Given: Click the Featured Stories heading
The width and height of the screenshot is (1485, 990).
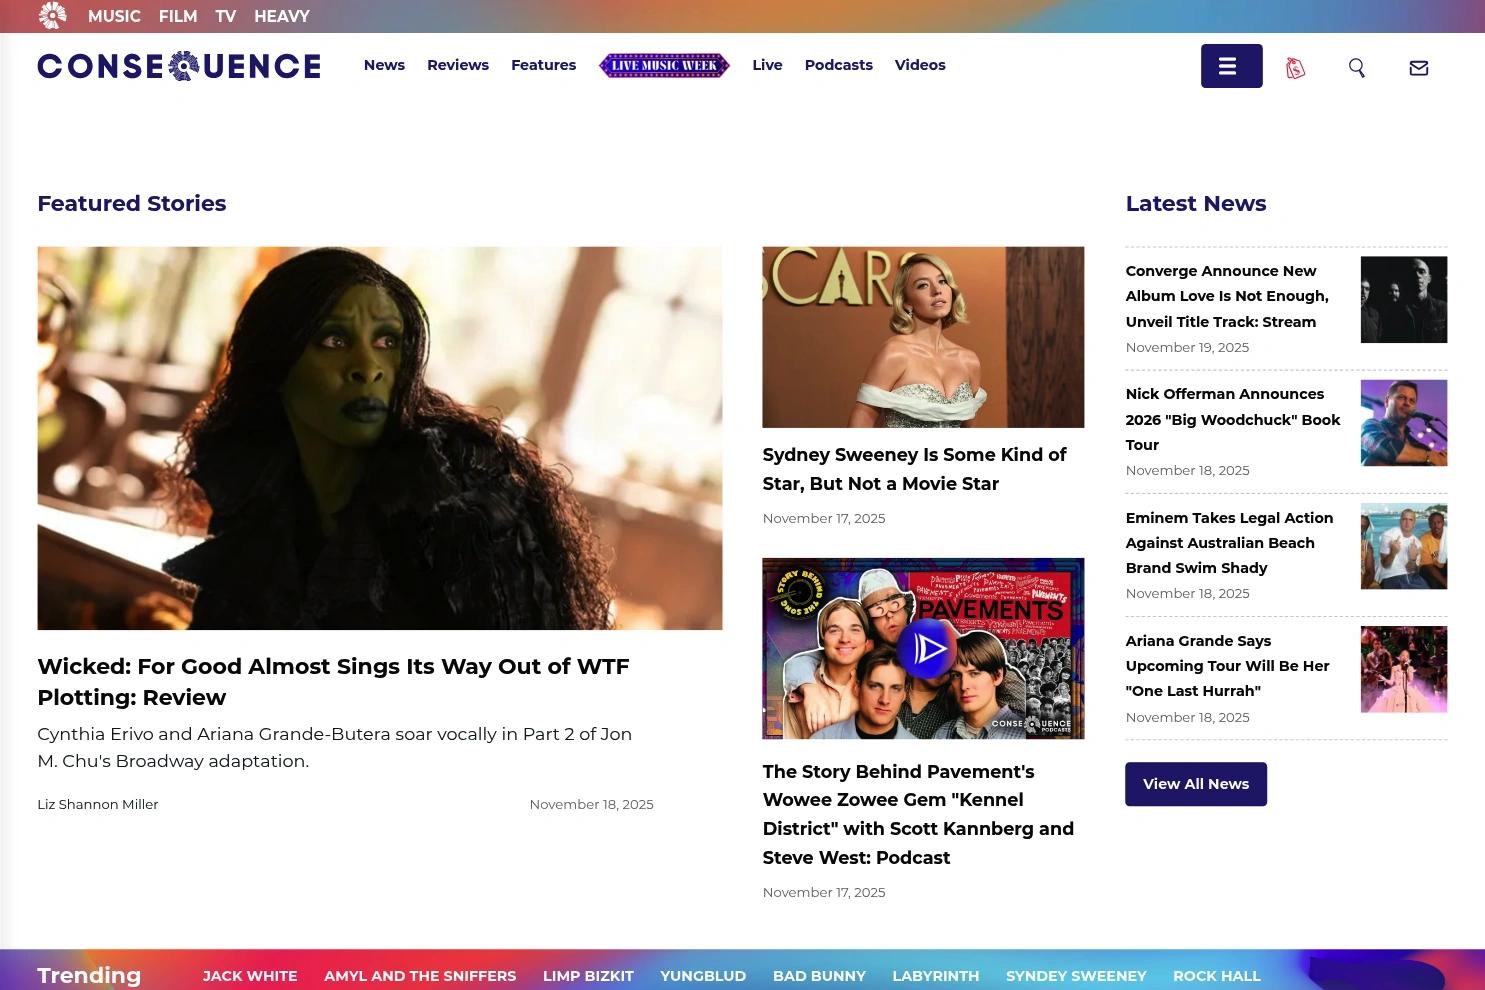Looking at the screenshot, I should point(132,203).
